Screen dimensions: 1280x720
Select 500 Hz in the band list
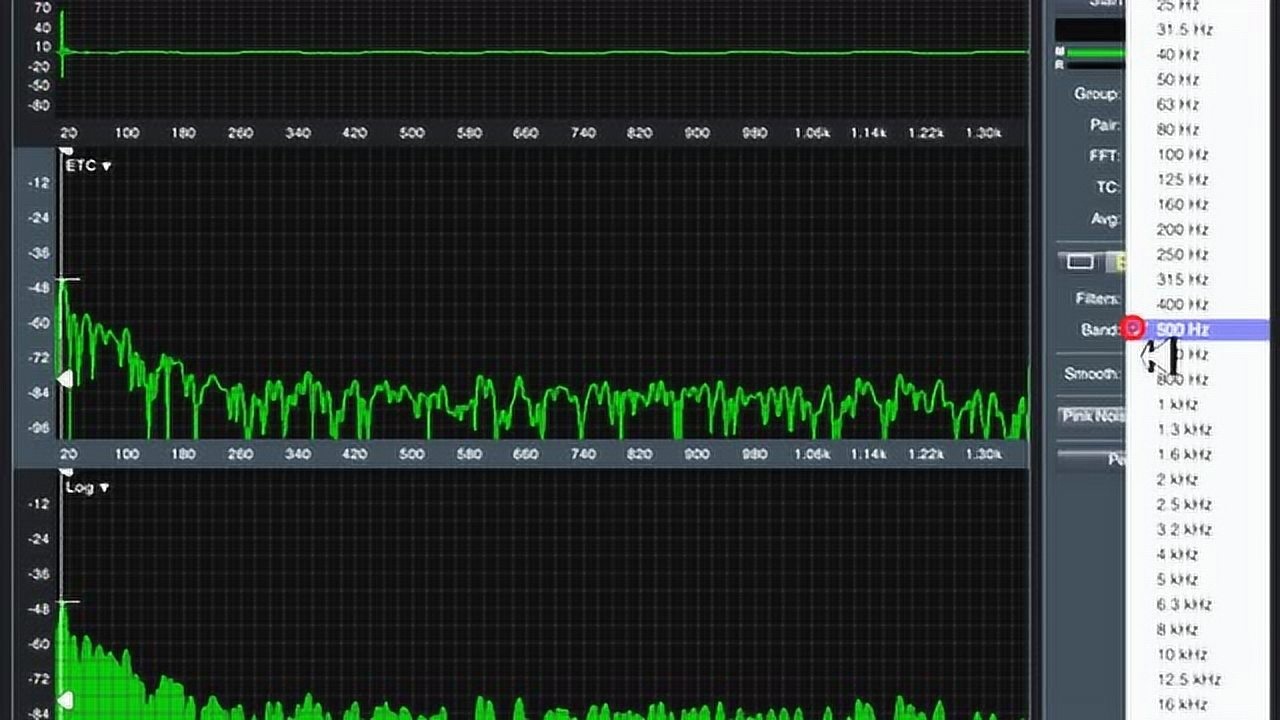pyautogui.click(x=1183, y=330)
